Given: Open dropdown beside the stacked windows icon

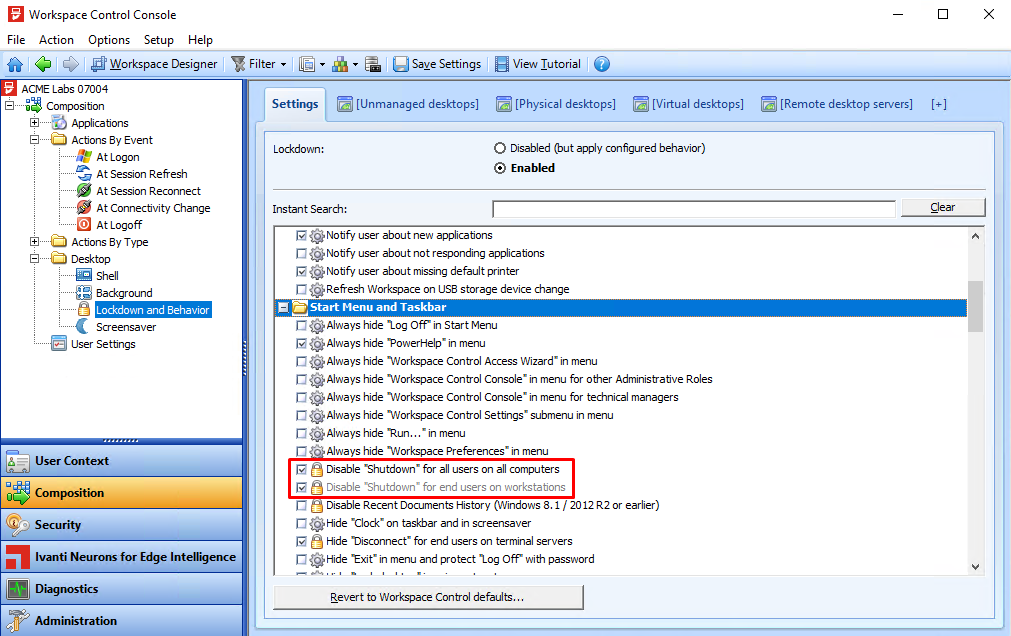Looking at the screenshot, I should click(x=322, y=65).
